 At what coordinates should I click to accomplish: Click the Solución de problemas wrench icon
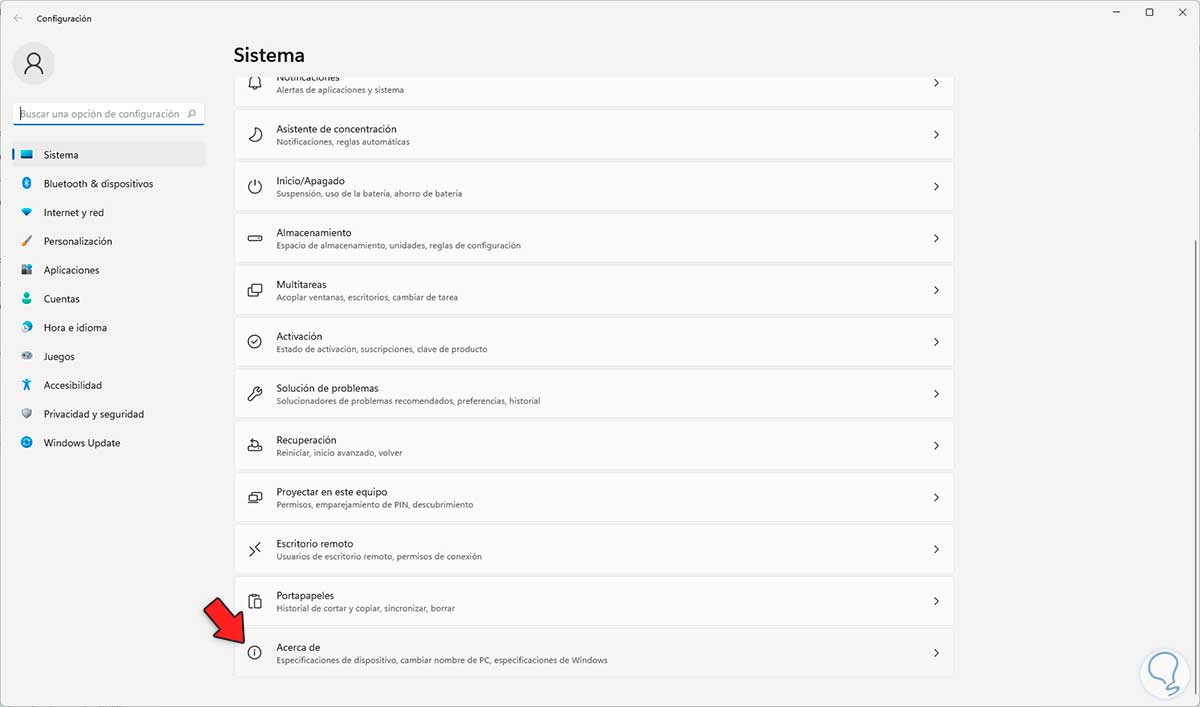[x=255, y=394]
